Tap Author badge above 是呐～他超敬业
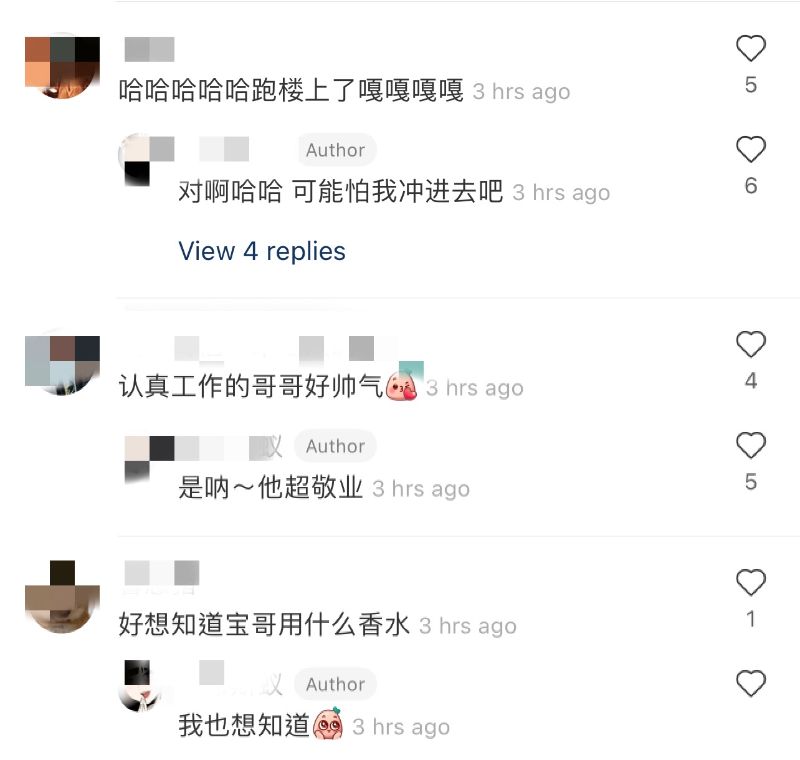 click(335, 446)
